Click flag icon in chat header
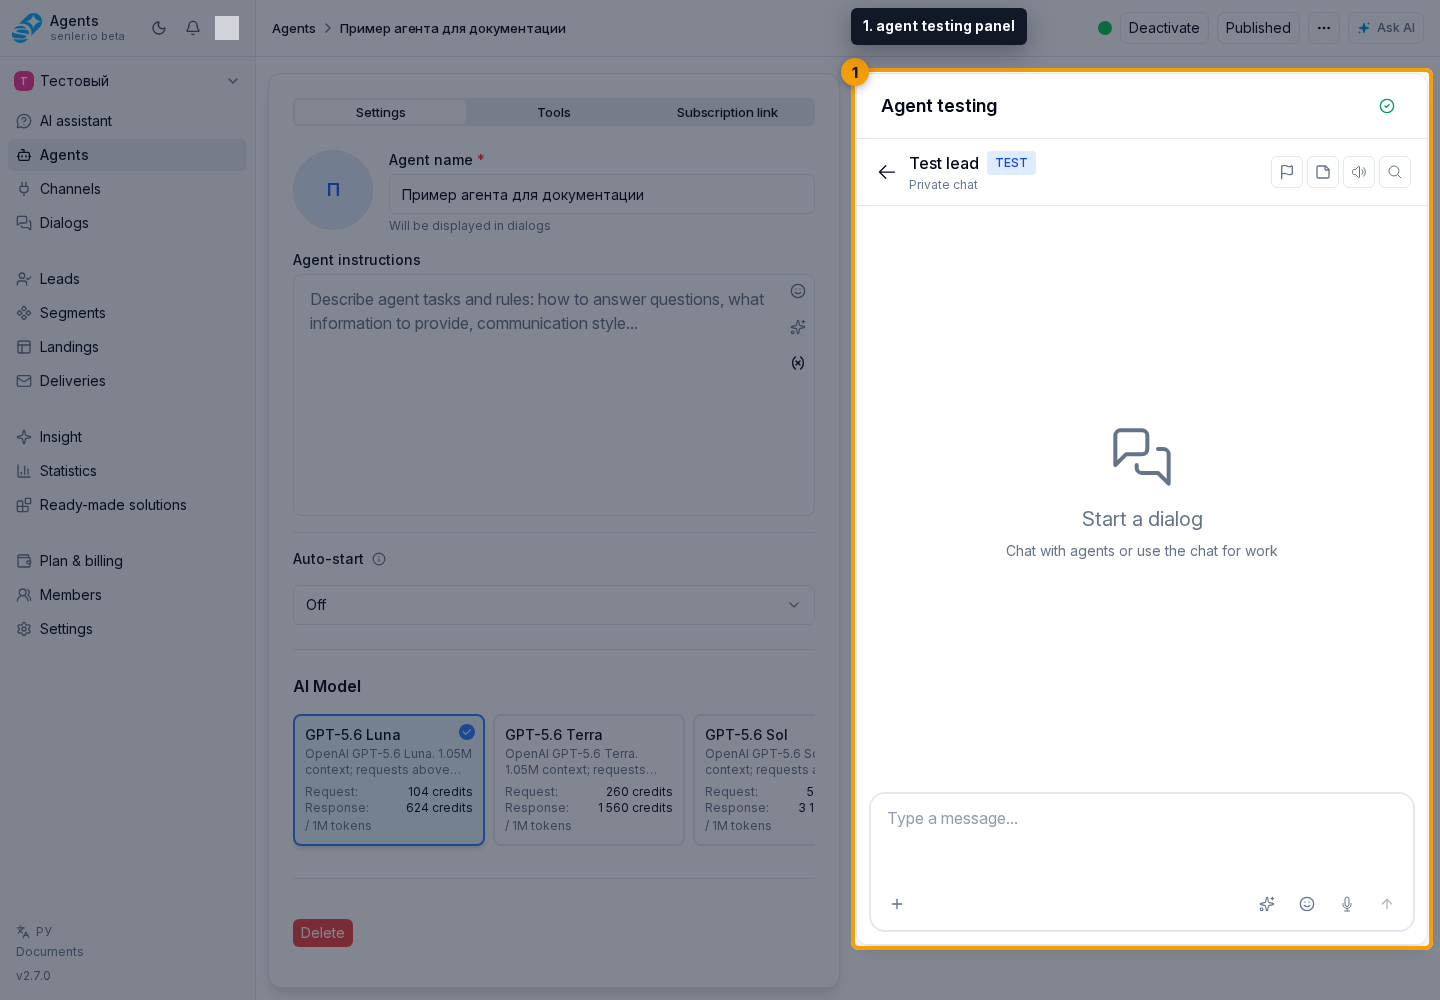 (x=1287, y=172)
